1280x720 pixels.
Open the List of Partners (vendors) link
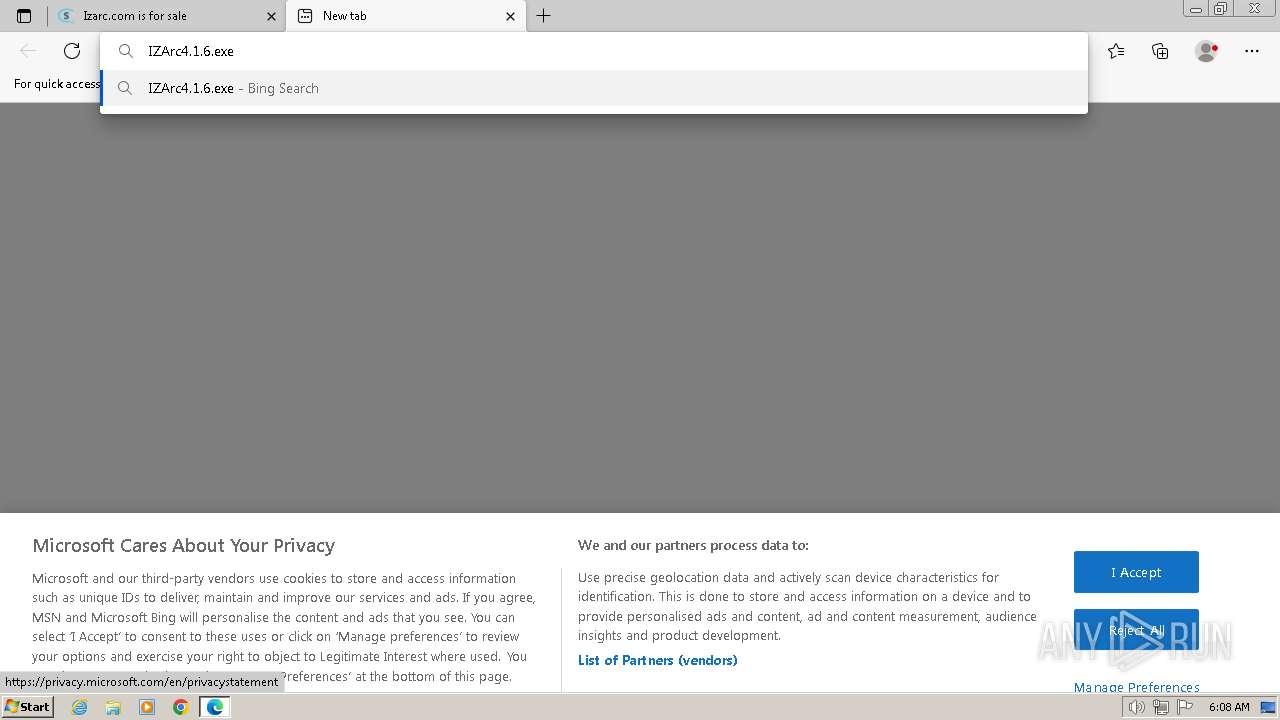(x=658, y=660)
